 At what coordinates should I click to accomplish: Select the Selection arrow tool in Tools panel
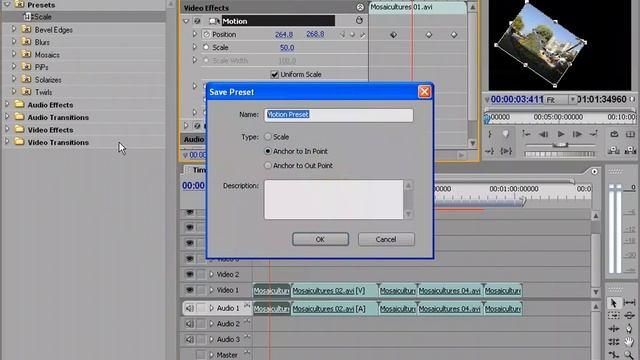[613, 303]
